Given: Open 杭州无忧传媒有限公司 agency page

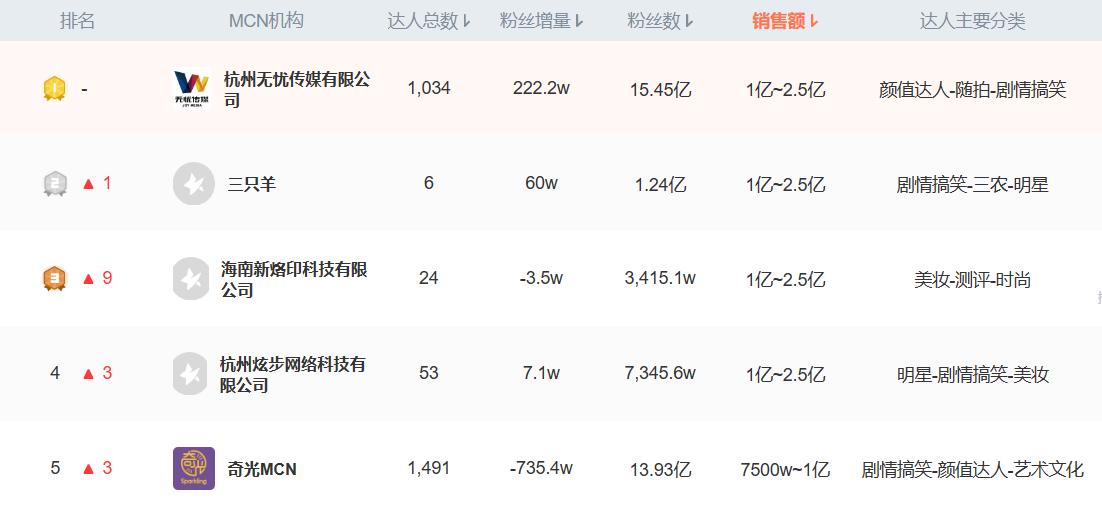Looking at the screenshot, I should coord(296,89).
